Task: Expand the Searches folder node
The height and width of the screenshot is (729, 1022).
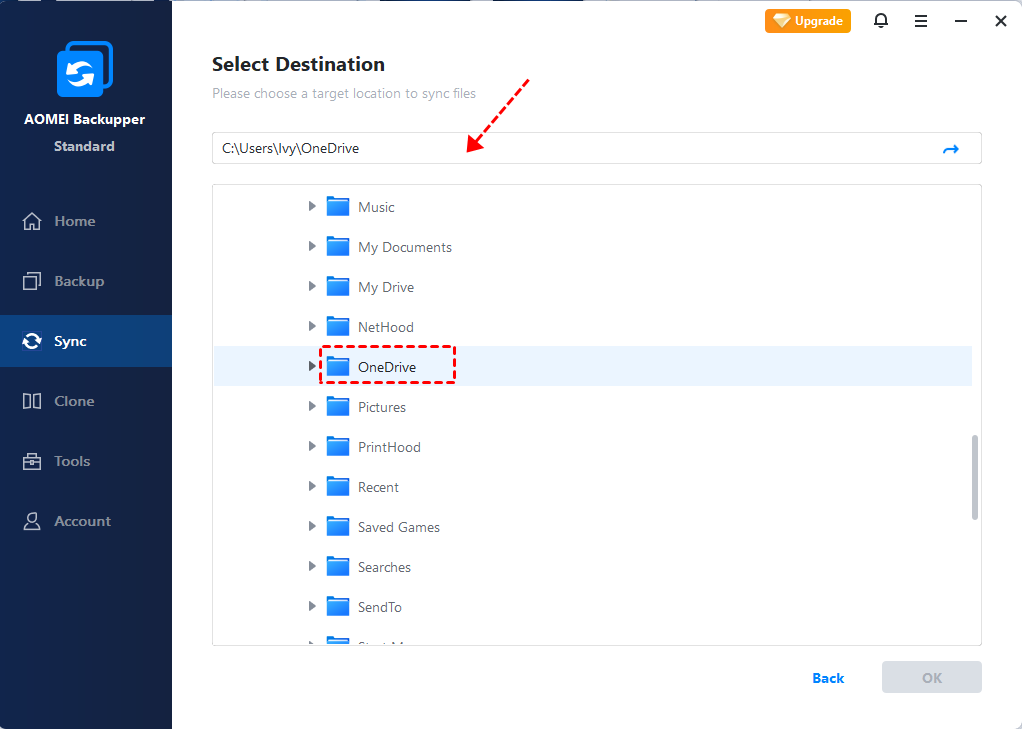Action: pos(312,567)
